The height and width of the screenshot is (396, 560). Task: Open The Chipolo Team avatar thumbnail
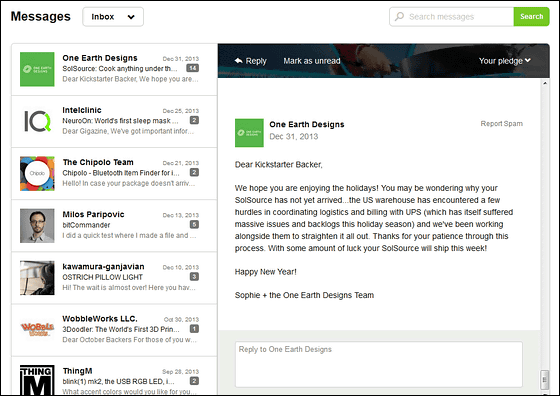37,174
